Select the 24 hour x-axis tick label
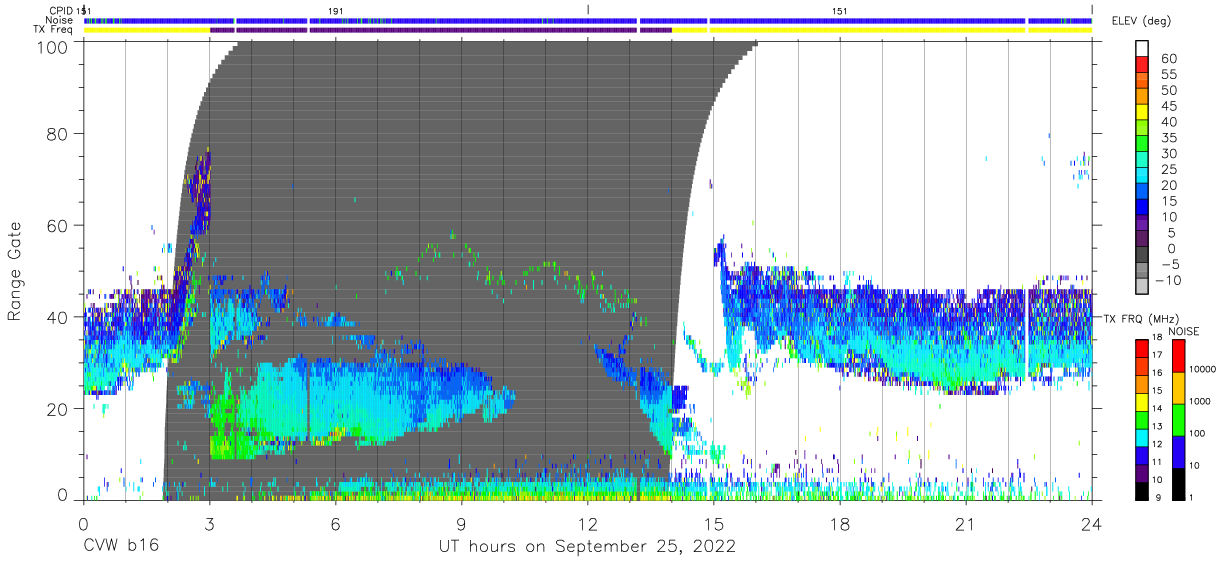Image resolution: width=1228 pixels, height=567 pixels. (1091, 523)
